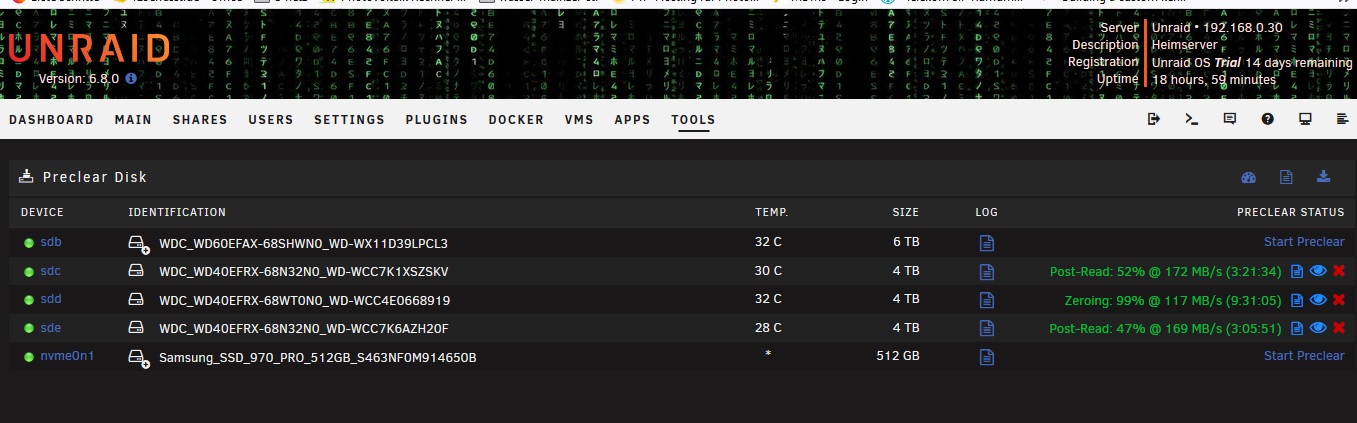1357x423 pixels.
Task: Start Preclear on the sdb disk
Action: (x=1304, y=242)
